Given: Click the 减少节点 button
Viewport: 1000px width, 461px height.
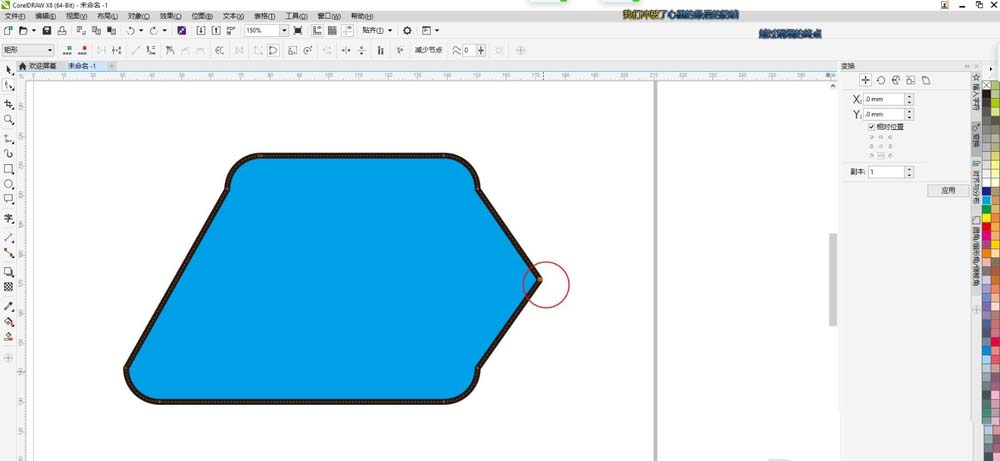Looking at the screenshot, I should click(x=428, y=50).
